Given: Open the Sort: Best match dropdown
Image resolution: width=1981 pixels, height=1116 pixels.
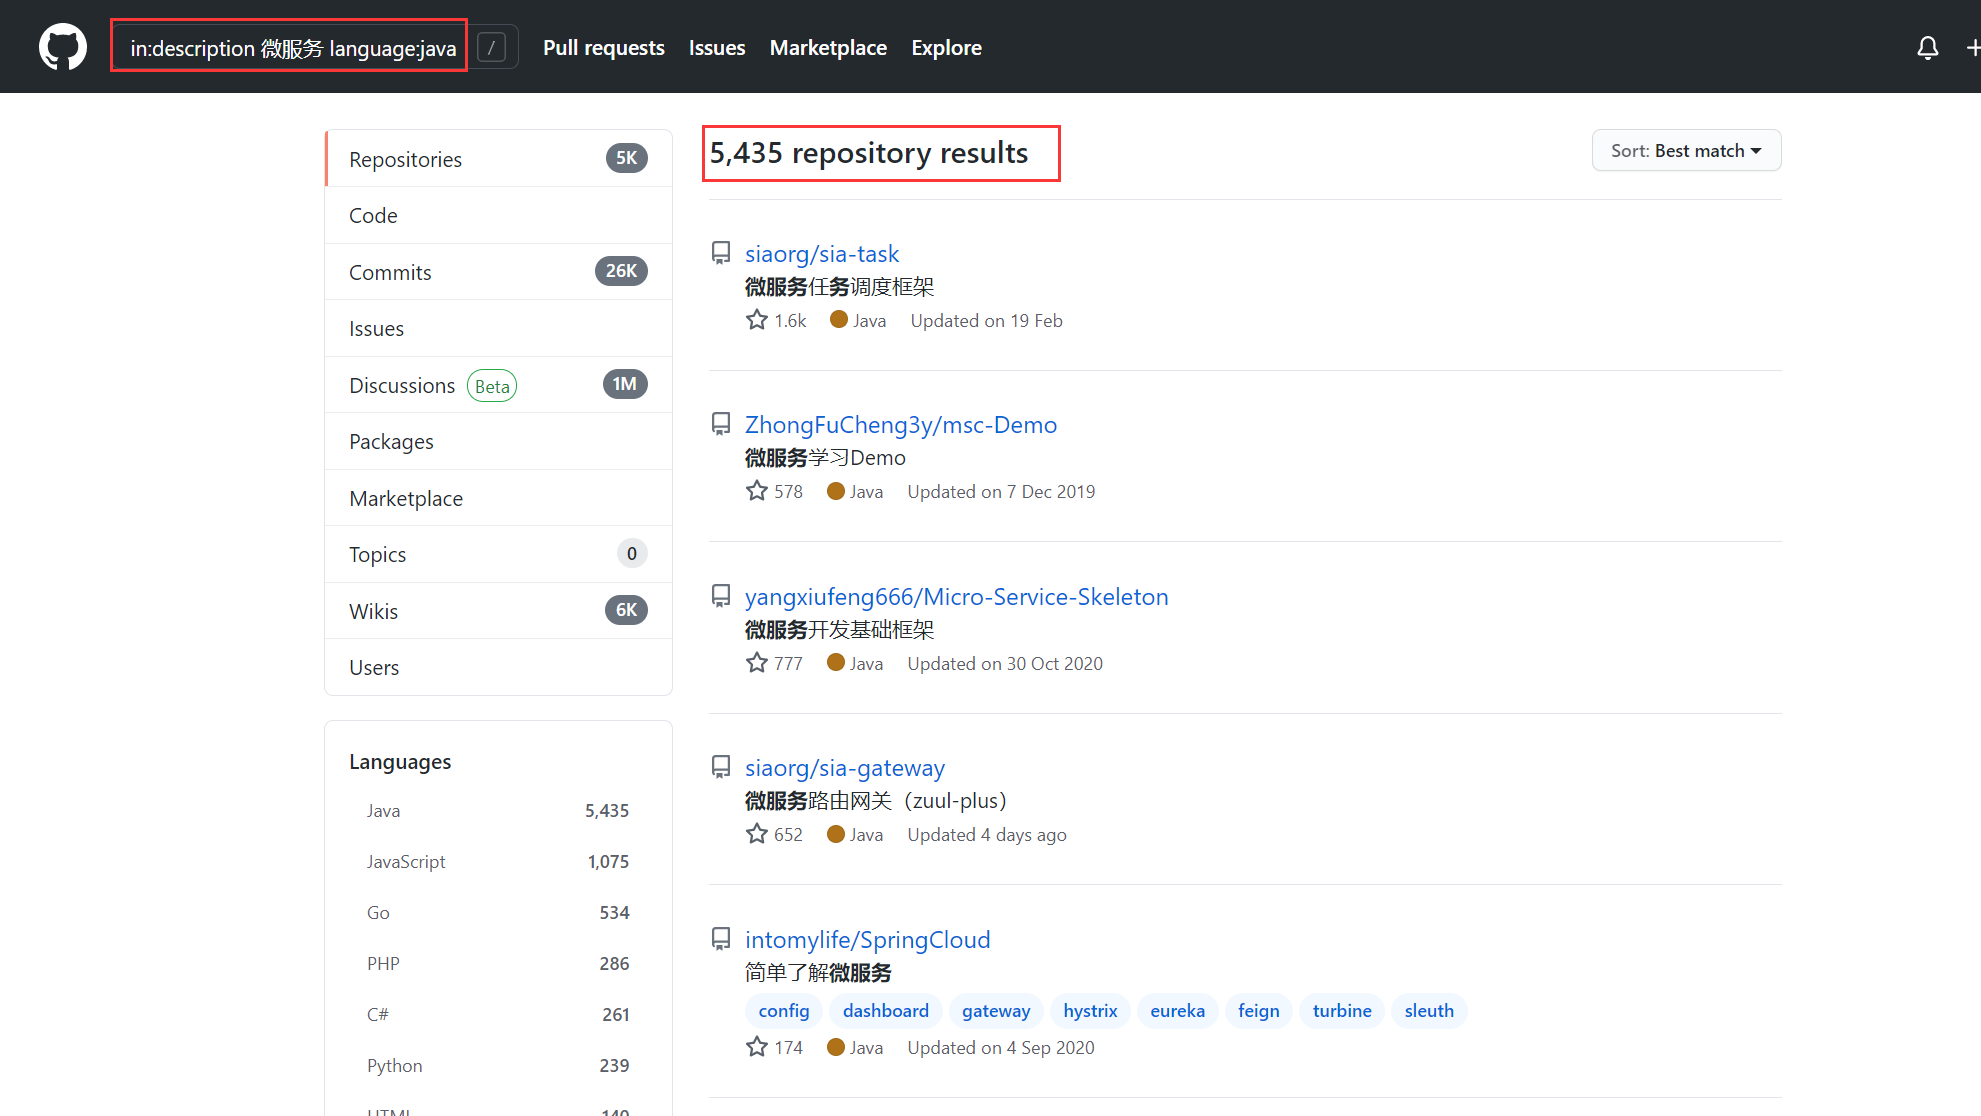Looking at the screenshot, I should (1686, 150).
